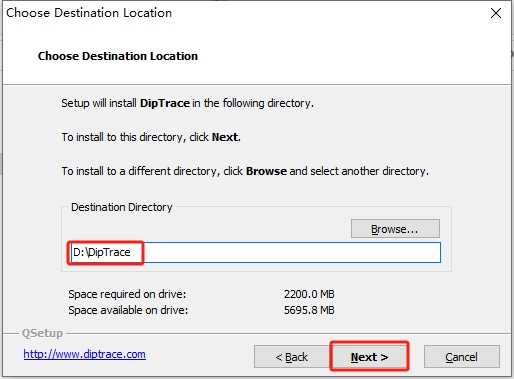The height and width of the screenshot is (379, 514).
Task: Cancel the DipTrace setup
Action: (462, 357)
